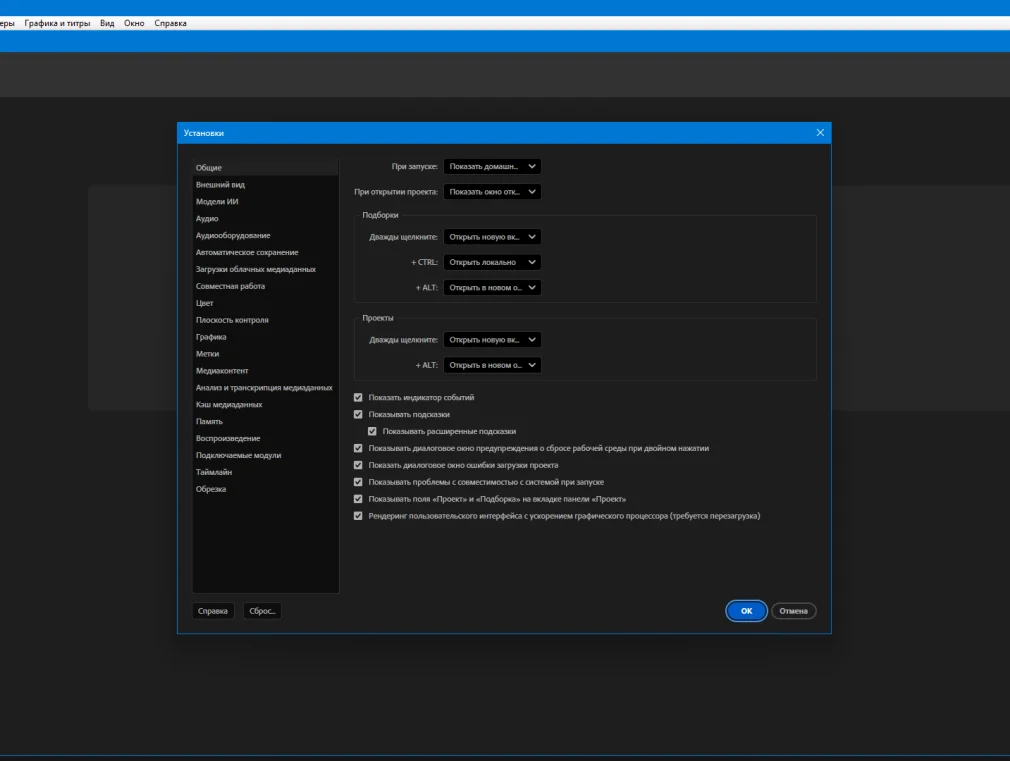The width and height of the screenshot is (1010, 761).
Task: Select Внешний вид category in sidebar
Action: pyautogui.click(x=220, y=185)
